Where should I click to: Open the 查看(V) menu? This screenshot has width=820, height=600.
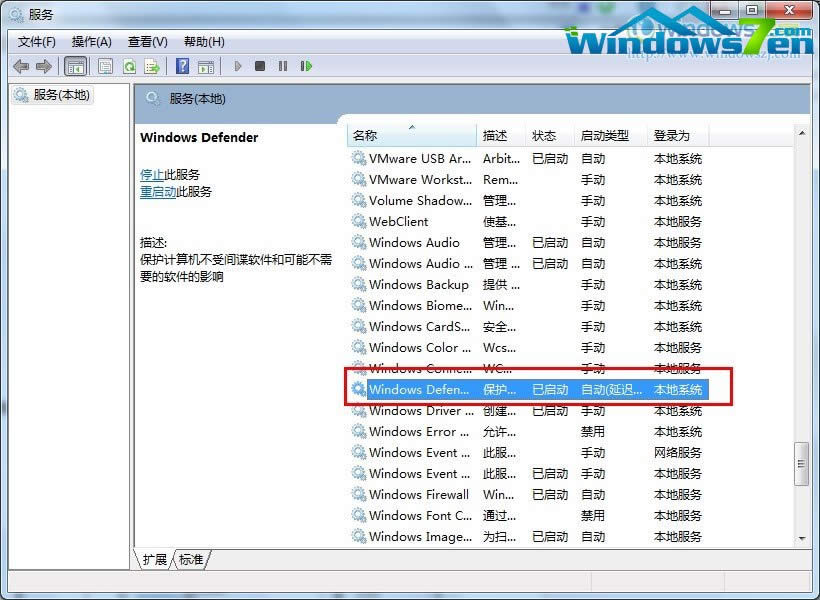pyautogui.click(x=146, y=41)
